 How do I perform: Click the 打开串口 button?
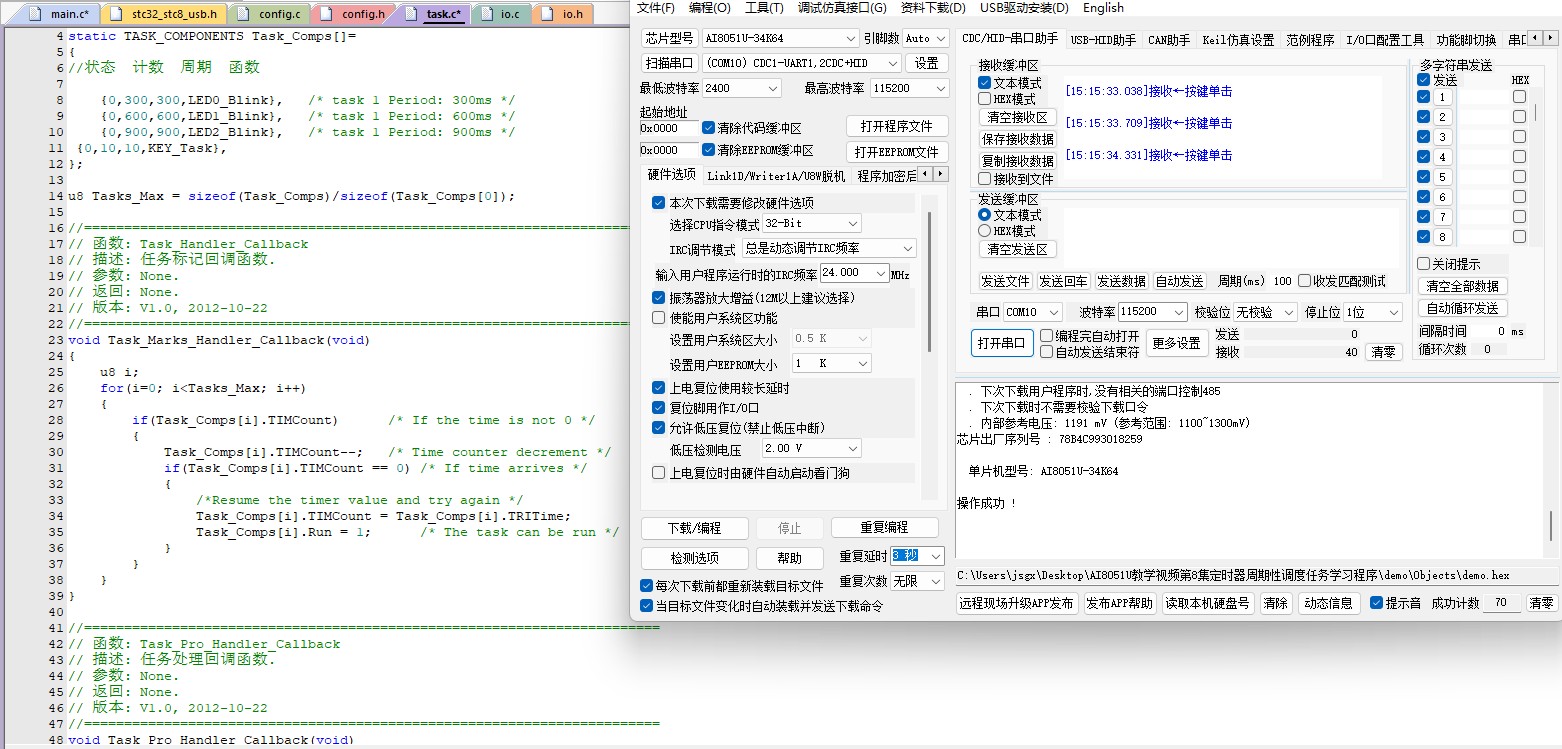(x=1001, y=343)
